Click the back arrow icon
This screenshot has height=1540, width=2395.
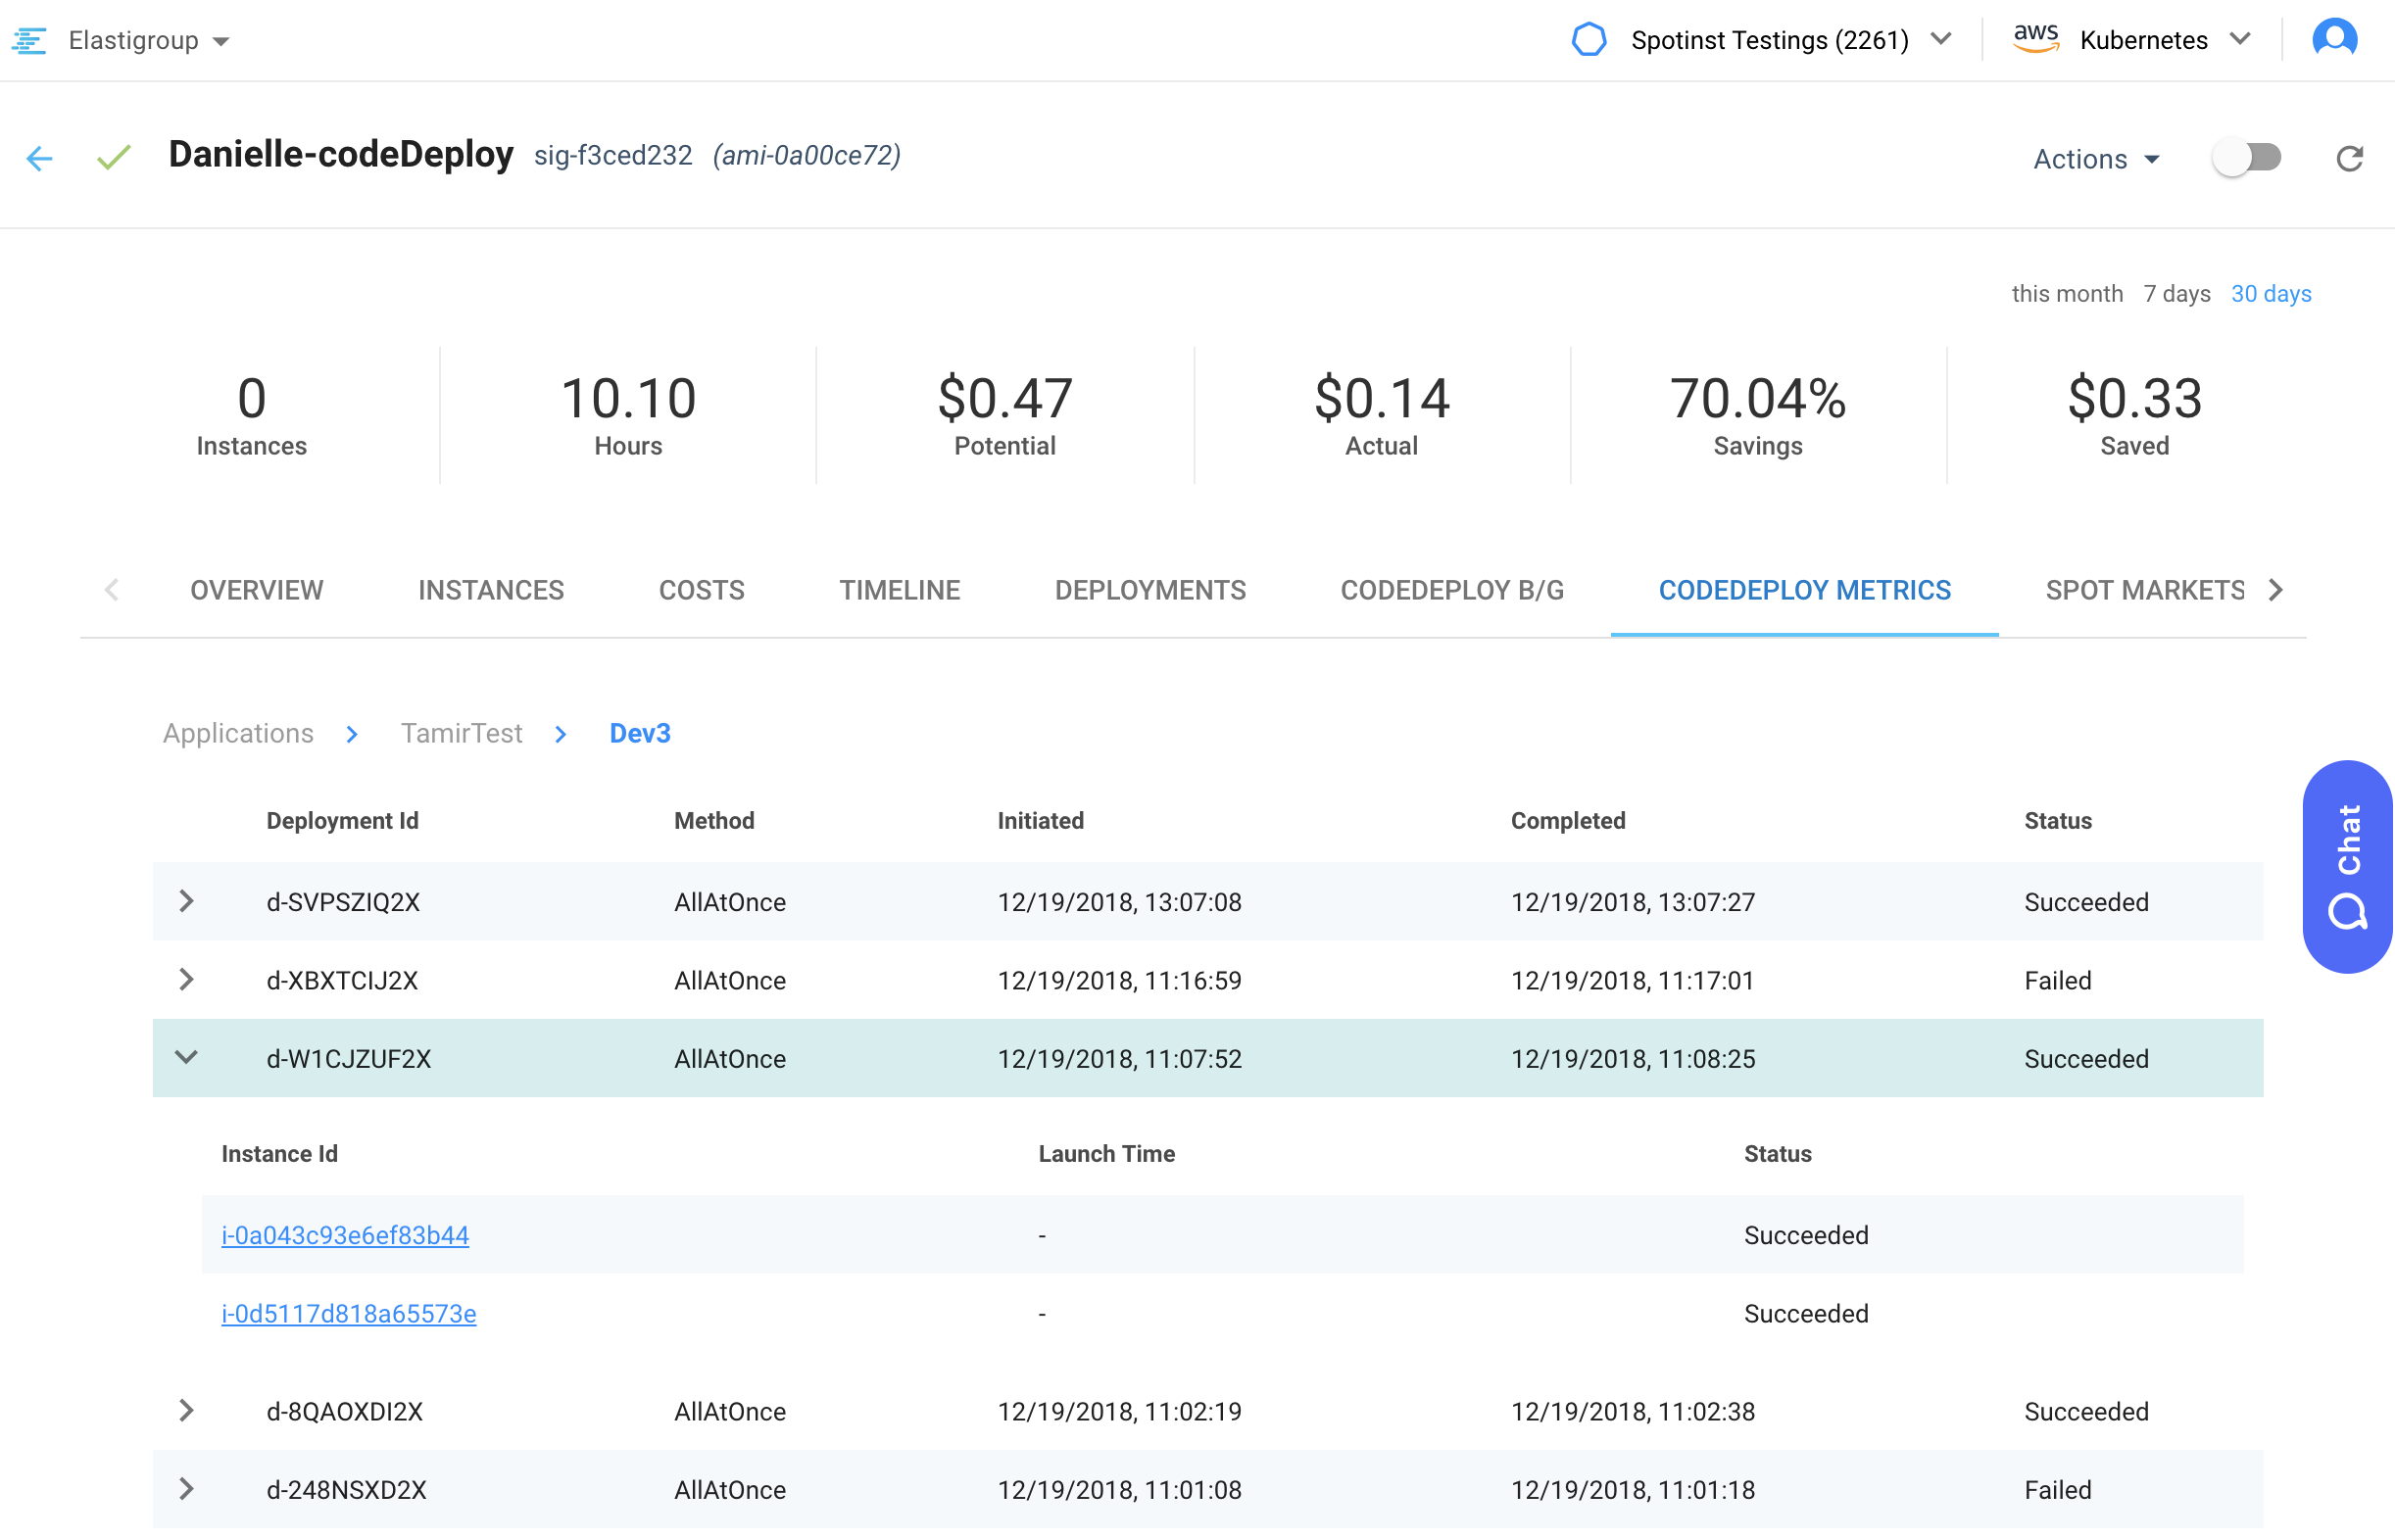(40, 158)
